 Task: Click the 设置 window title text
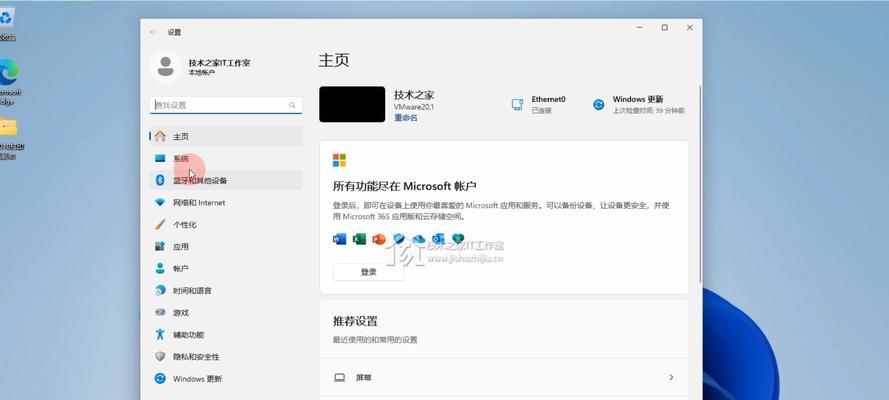click(174, 32)
